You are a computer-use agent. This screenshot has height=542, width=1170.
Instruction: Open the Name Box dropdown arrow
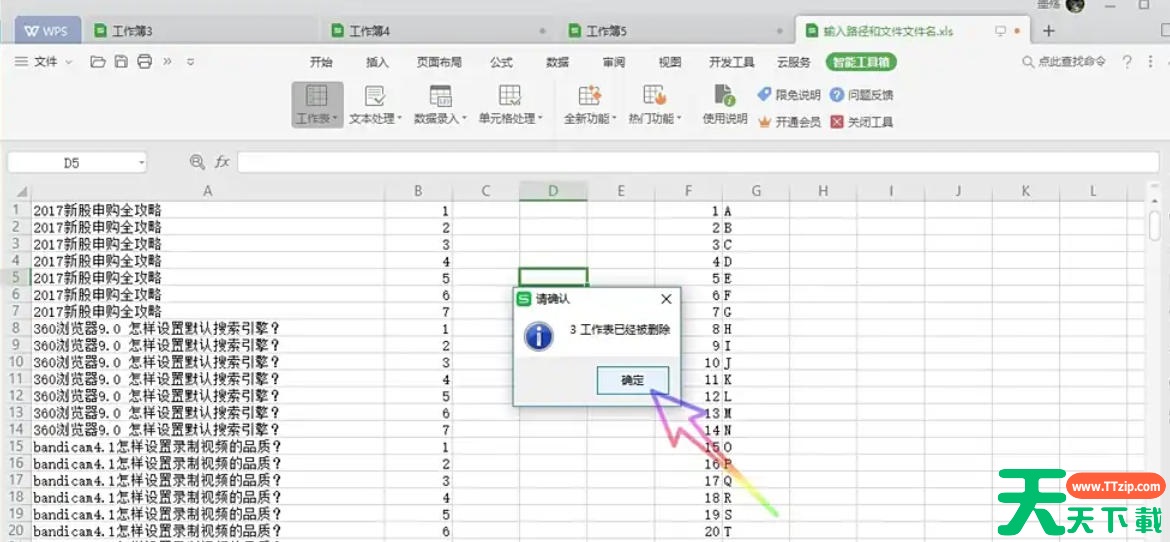click(x=141, y=163)
